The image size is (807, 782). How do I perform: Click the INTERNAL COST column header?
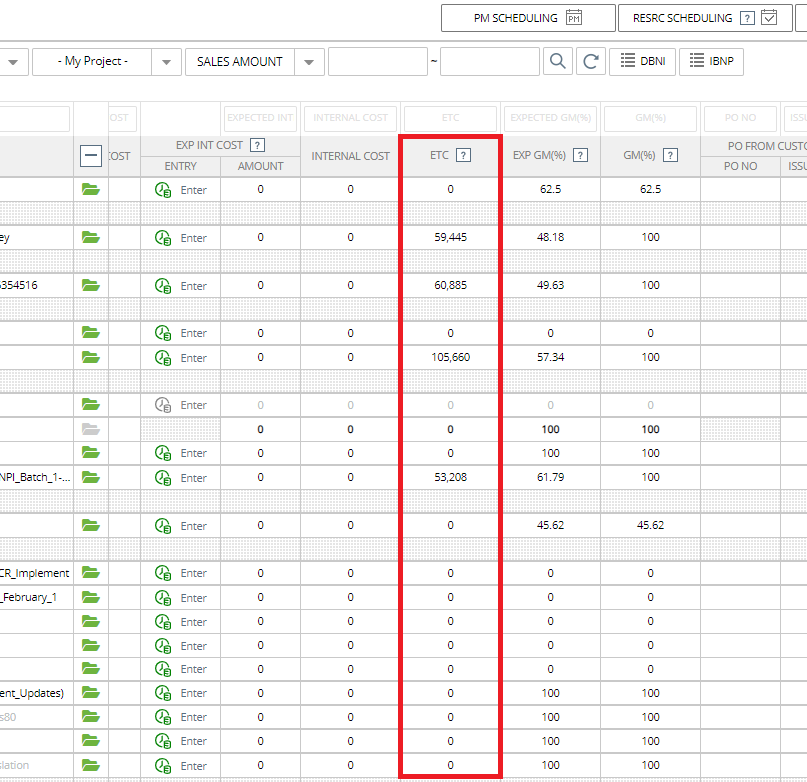(350, 156)
